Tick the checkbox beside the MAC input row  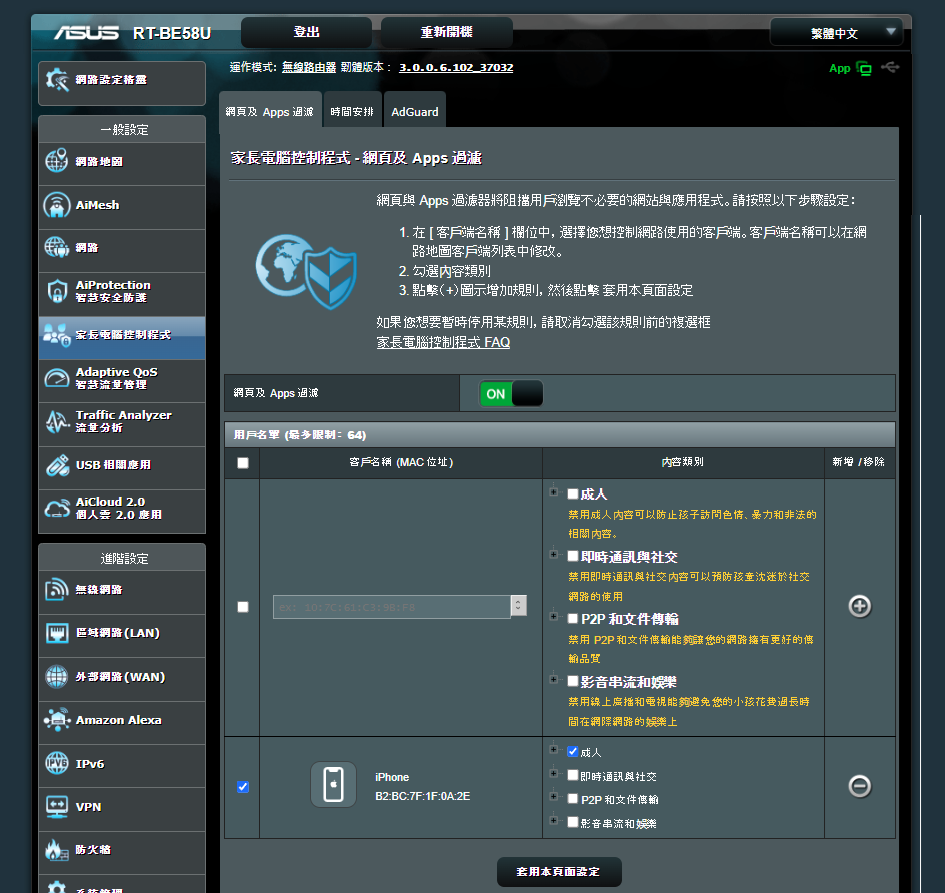tap(243, 607)
